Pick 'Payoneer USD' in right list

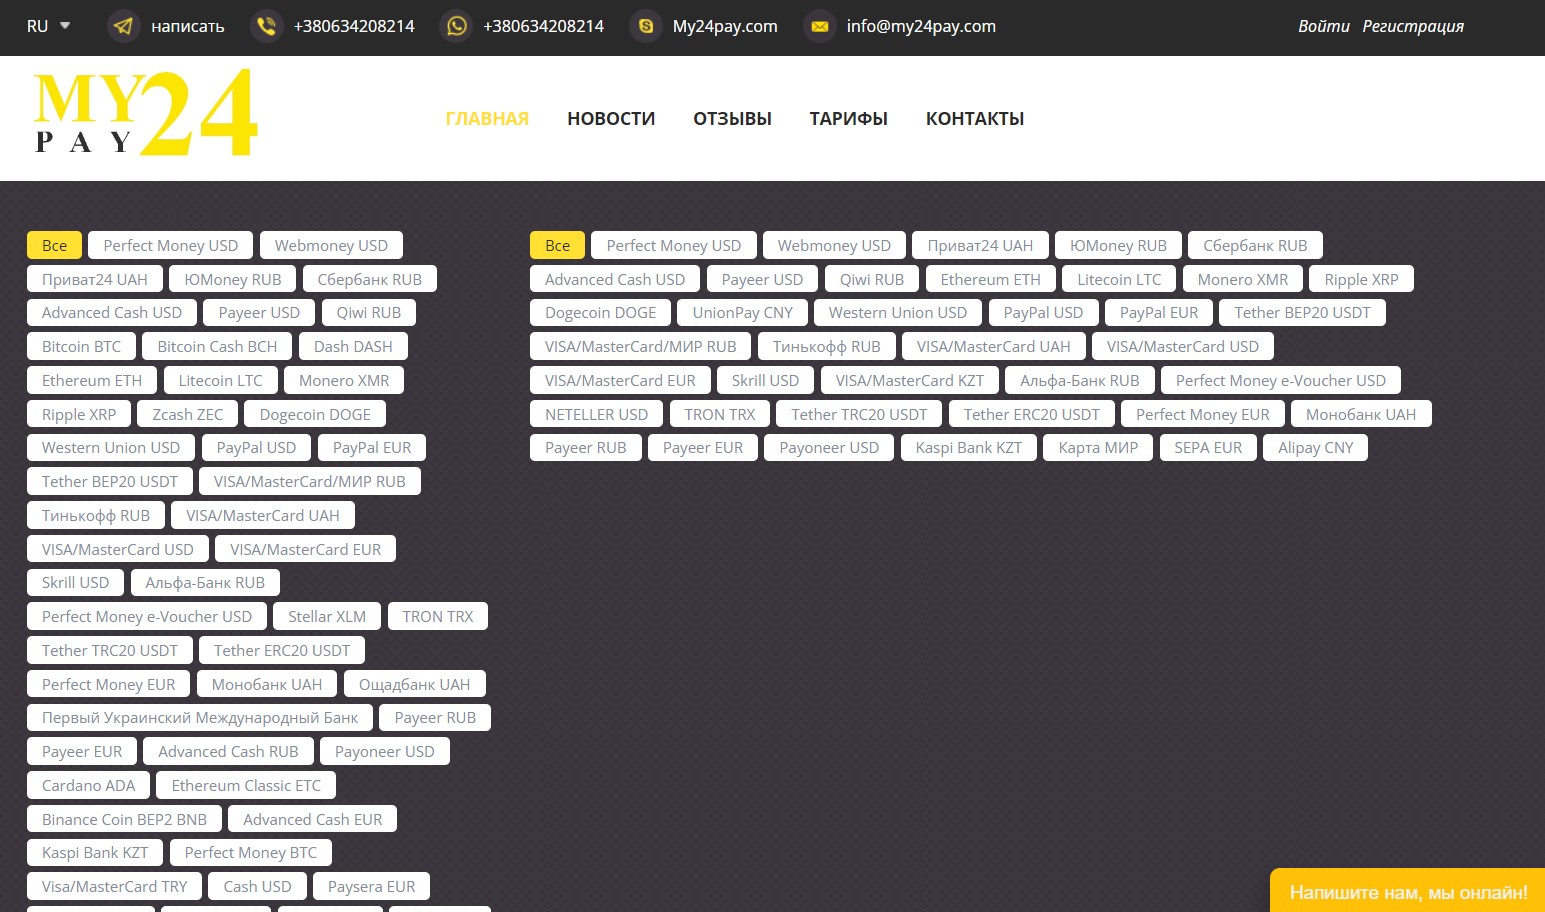pyautogui.click(x=829, y=448)
